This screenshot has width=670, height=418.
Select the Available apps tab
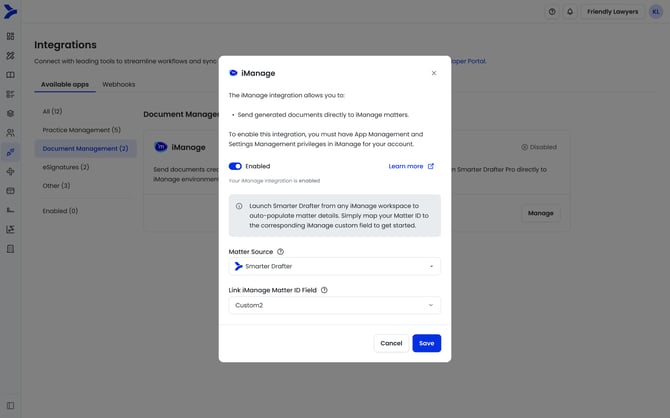point(63,84)
